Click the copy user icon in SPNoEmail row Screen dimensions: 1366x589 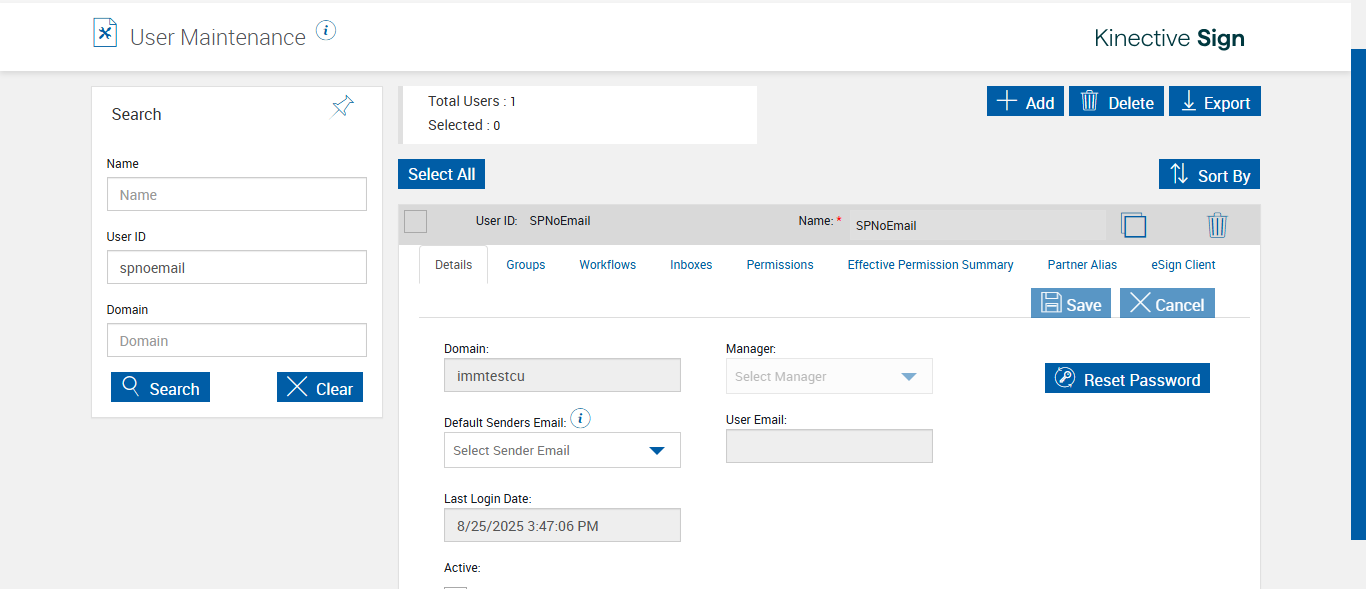[1133, 225]
